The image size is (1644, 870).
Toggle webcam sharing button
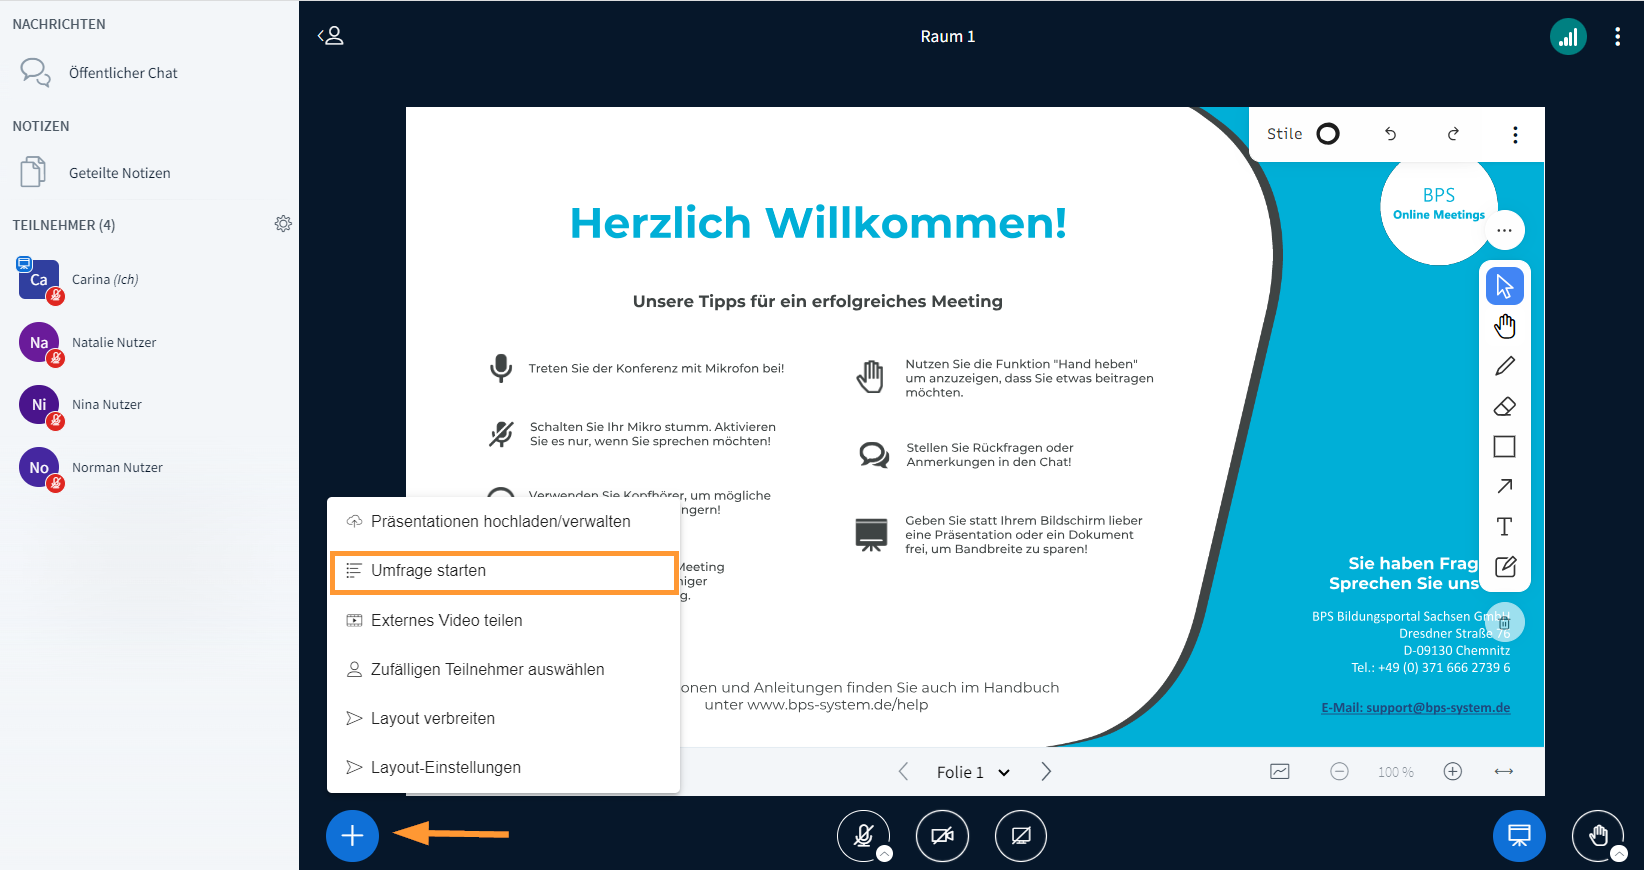coord(942,835)
